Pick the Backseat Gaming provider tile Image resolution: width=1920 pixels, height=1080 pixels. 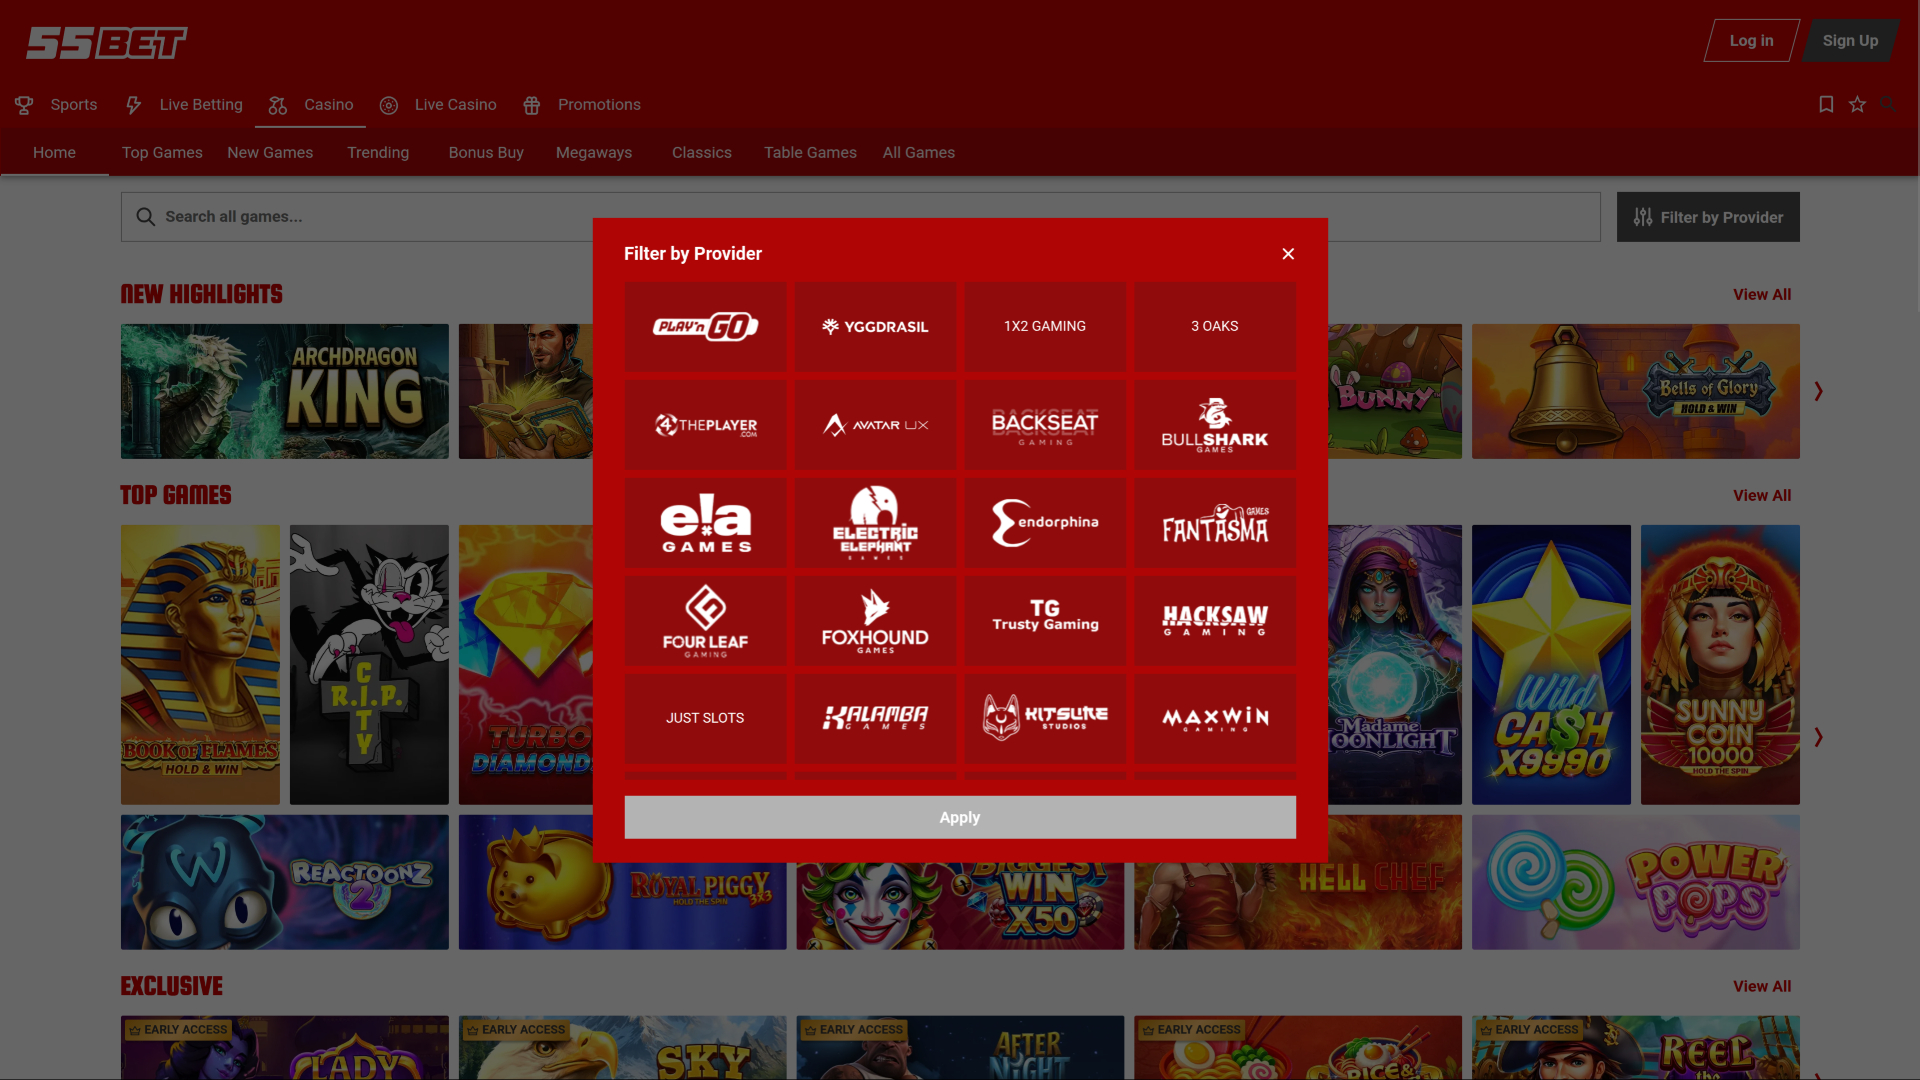click(1045, 424)
